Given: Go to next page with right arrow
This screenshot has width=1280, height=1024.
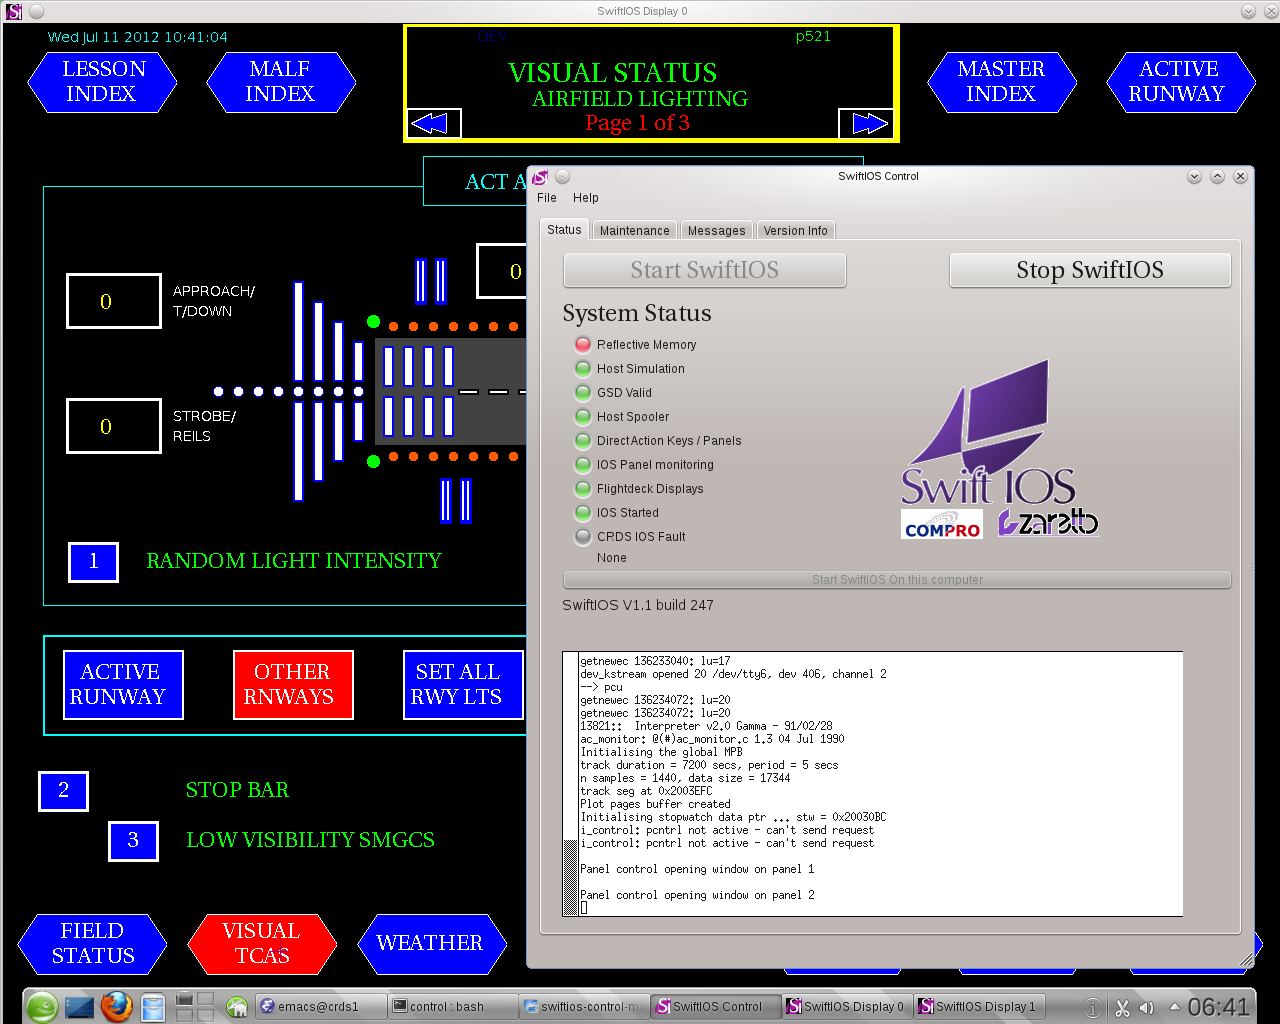Looking at the screenshot, I should click(x=865, y=123).
